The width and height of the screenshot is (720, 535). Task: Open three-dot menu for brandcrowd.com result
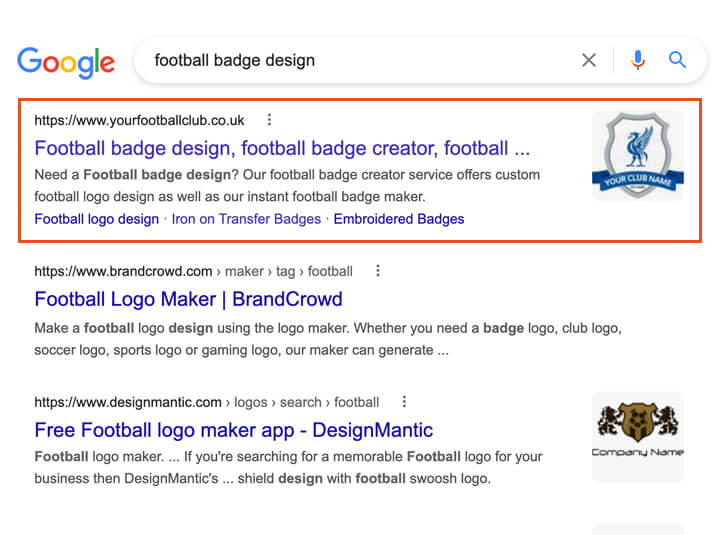(x=378, y=271)
